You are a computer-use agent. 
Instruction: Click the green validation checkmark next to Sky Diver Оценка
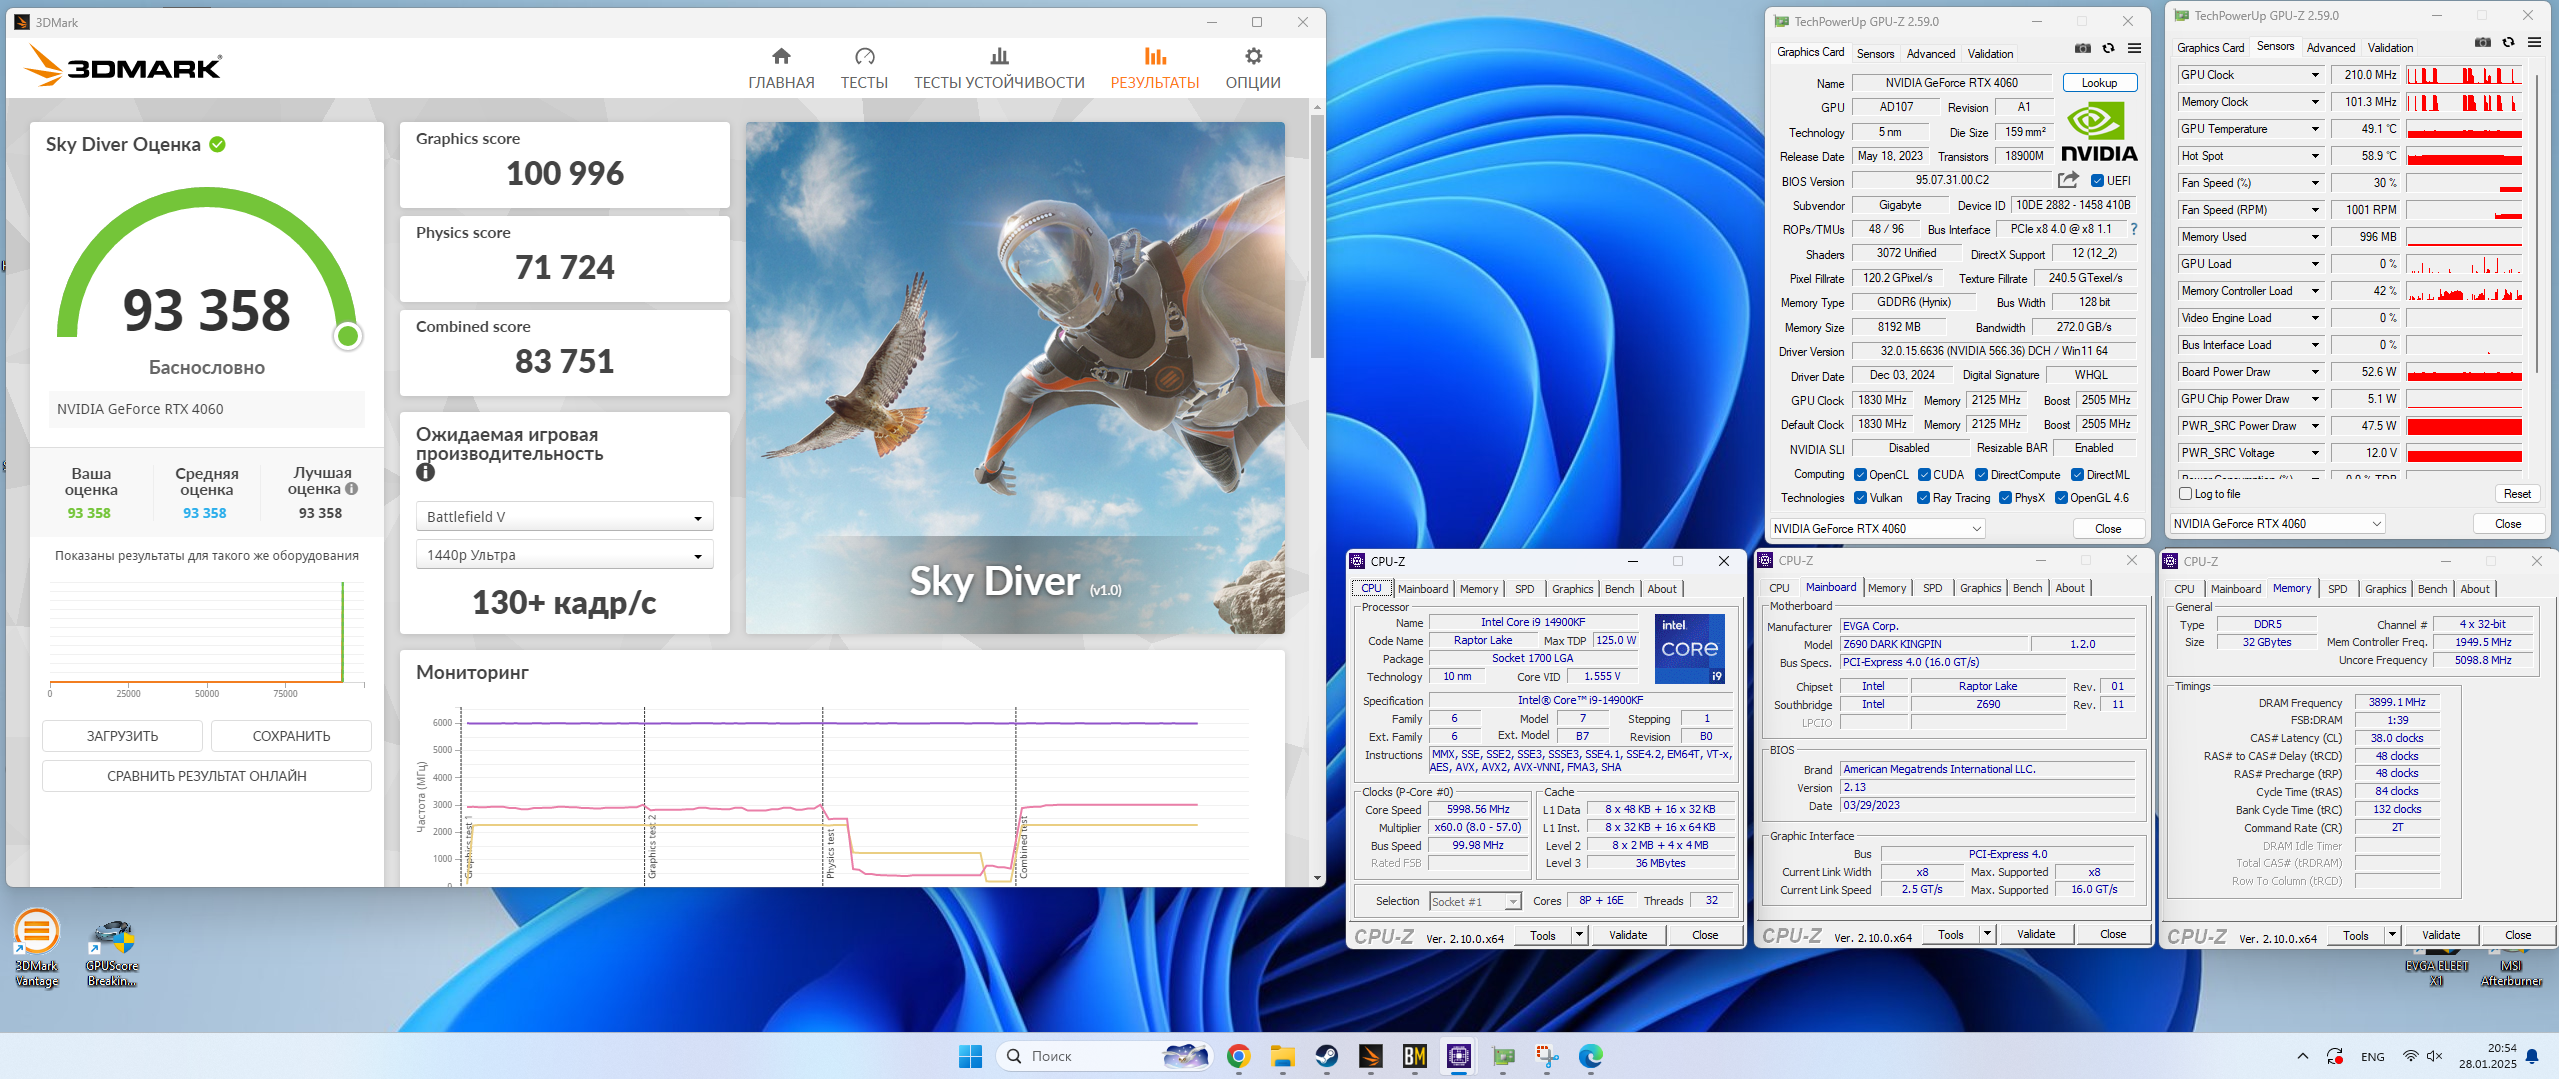pos(217,145)
